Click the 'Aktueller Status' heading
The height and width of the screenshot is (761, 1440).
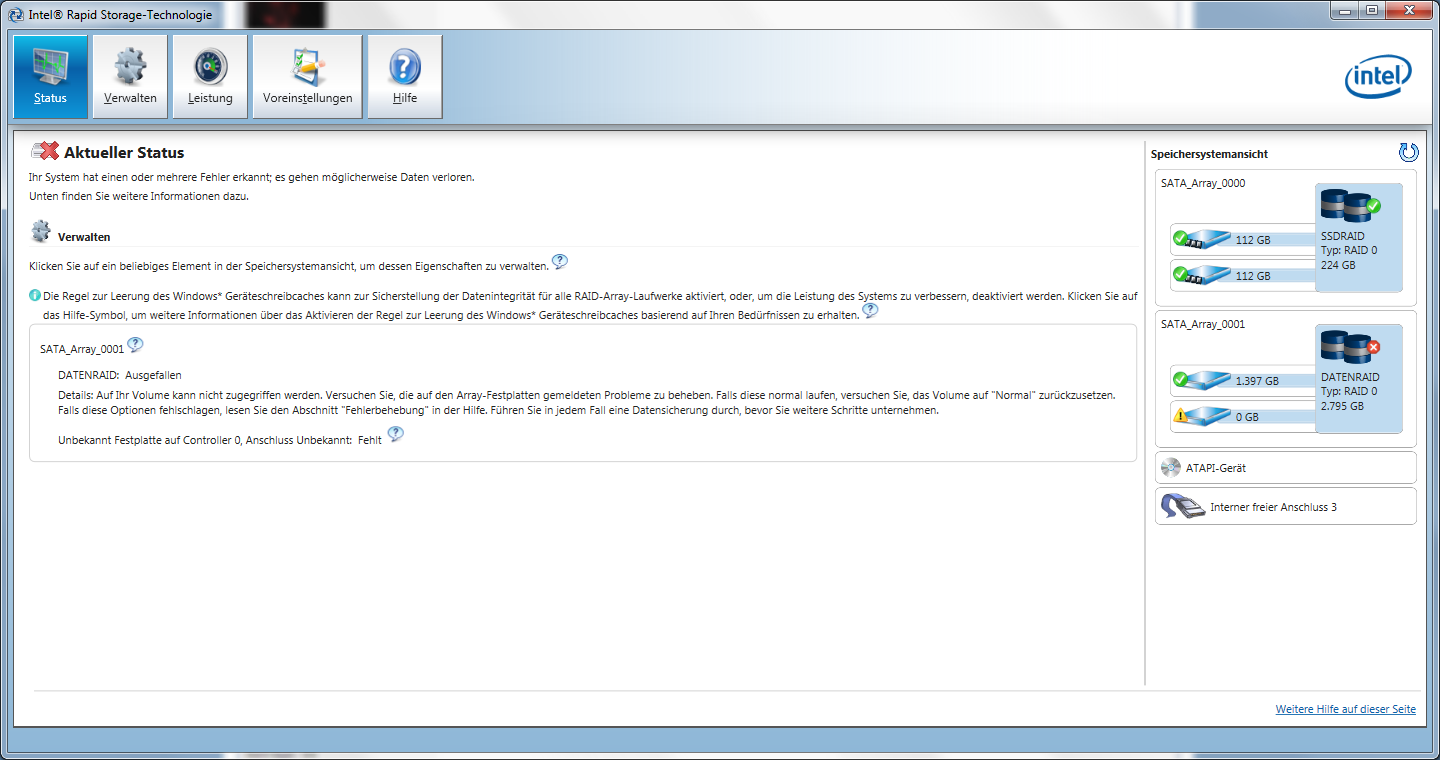point(124,153)
